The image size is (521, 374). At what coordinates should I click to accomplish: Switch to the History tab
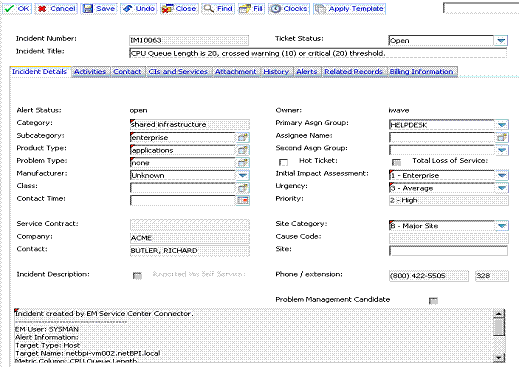coord(276,72)
